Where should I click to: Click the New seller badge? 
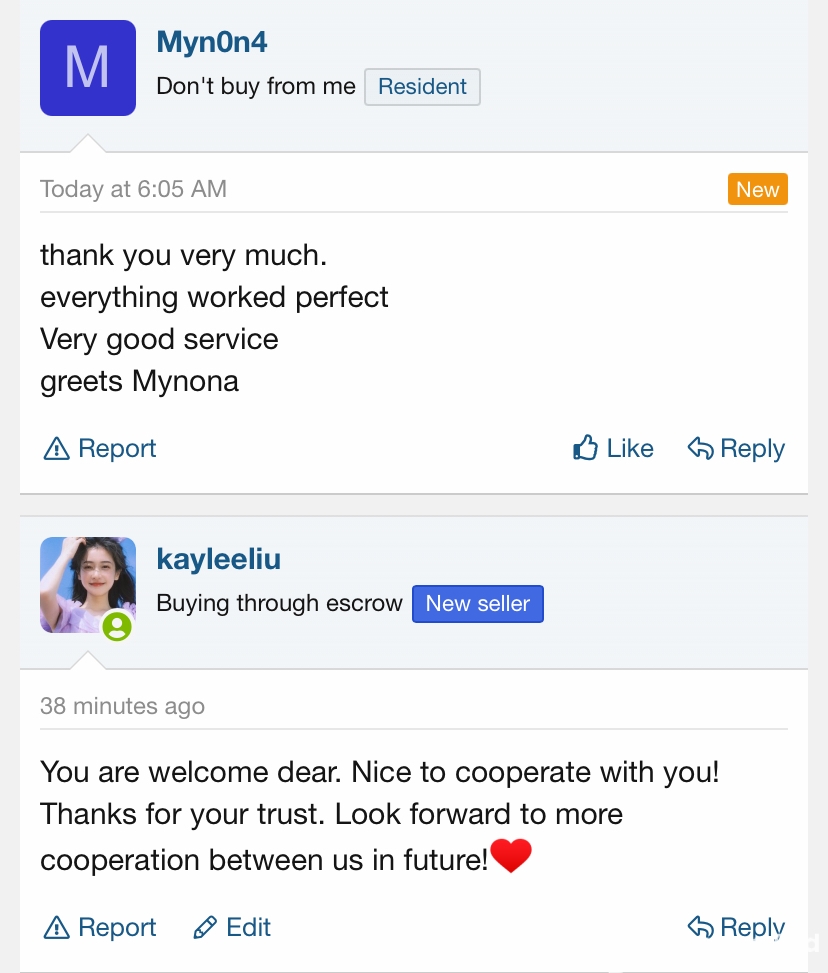tap(478, 604)
